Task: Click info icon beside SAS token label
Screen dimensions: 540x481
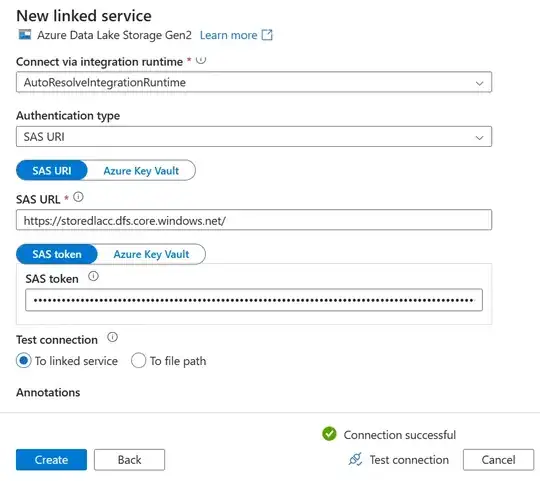Action: tap(93, 276)
